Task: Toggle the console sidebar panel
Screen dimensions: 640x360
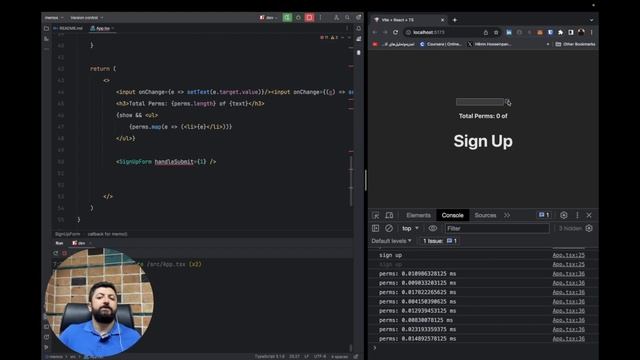Action: point(376,229)
